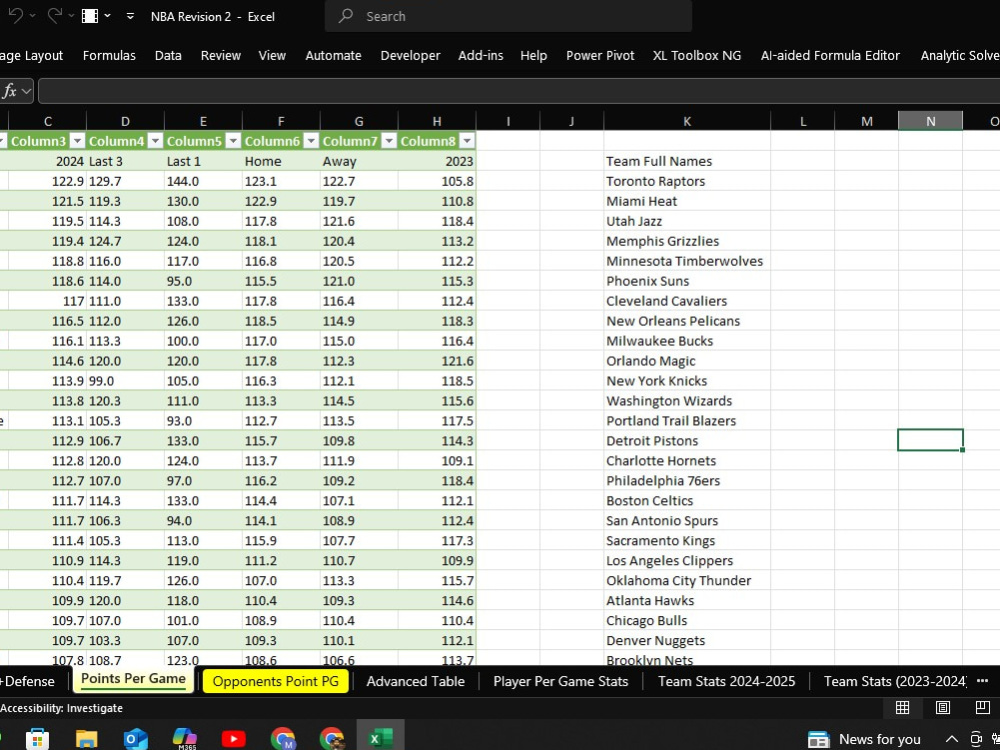Click Excel icon on taskbar
Image resolution: width=1000 pixels, height=750 pixels.
(x=380, y=739)
